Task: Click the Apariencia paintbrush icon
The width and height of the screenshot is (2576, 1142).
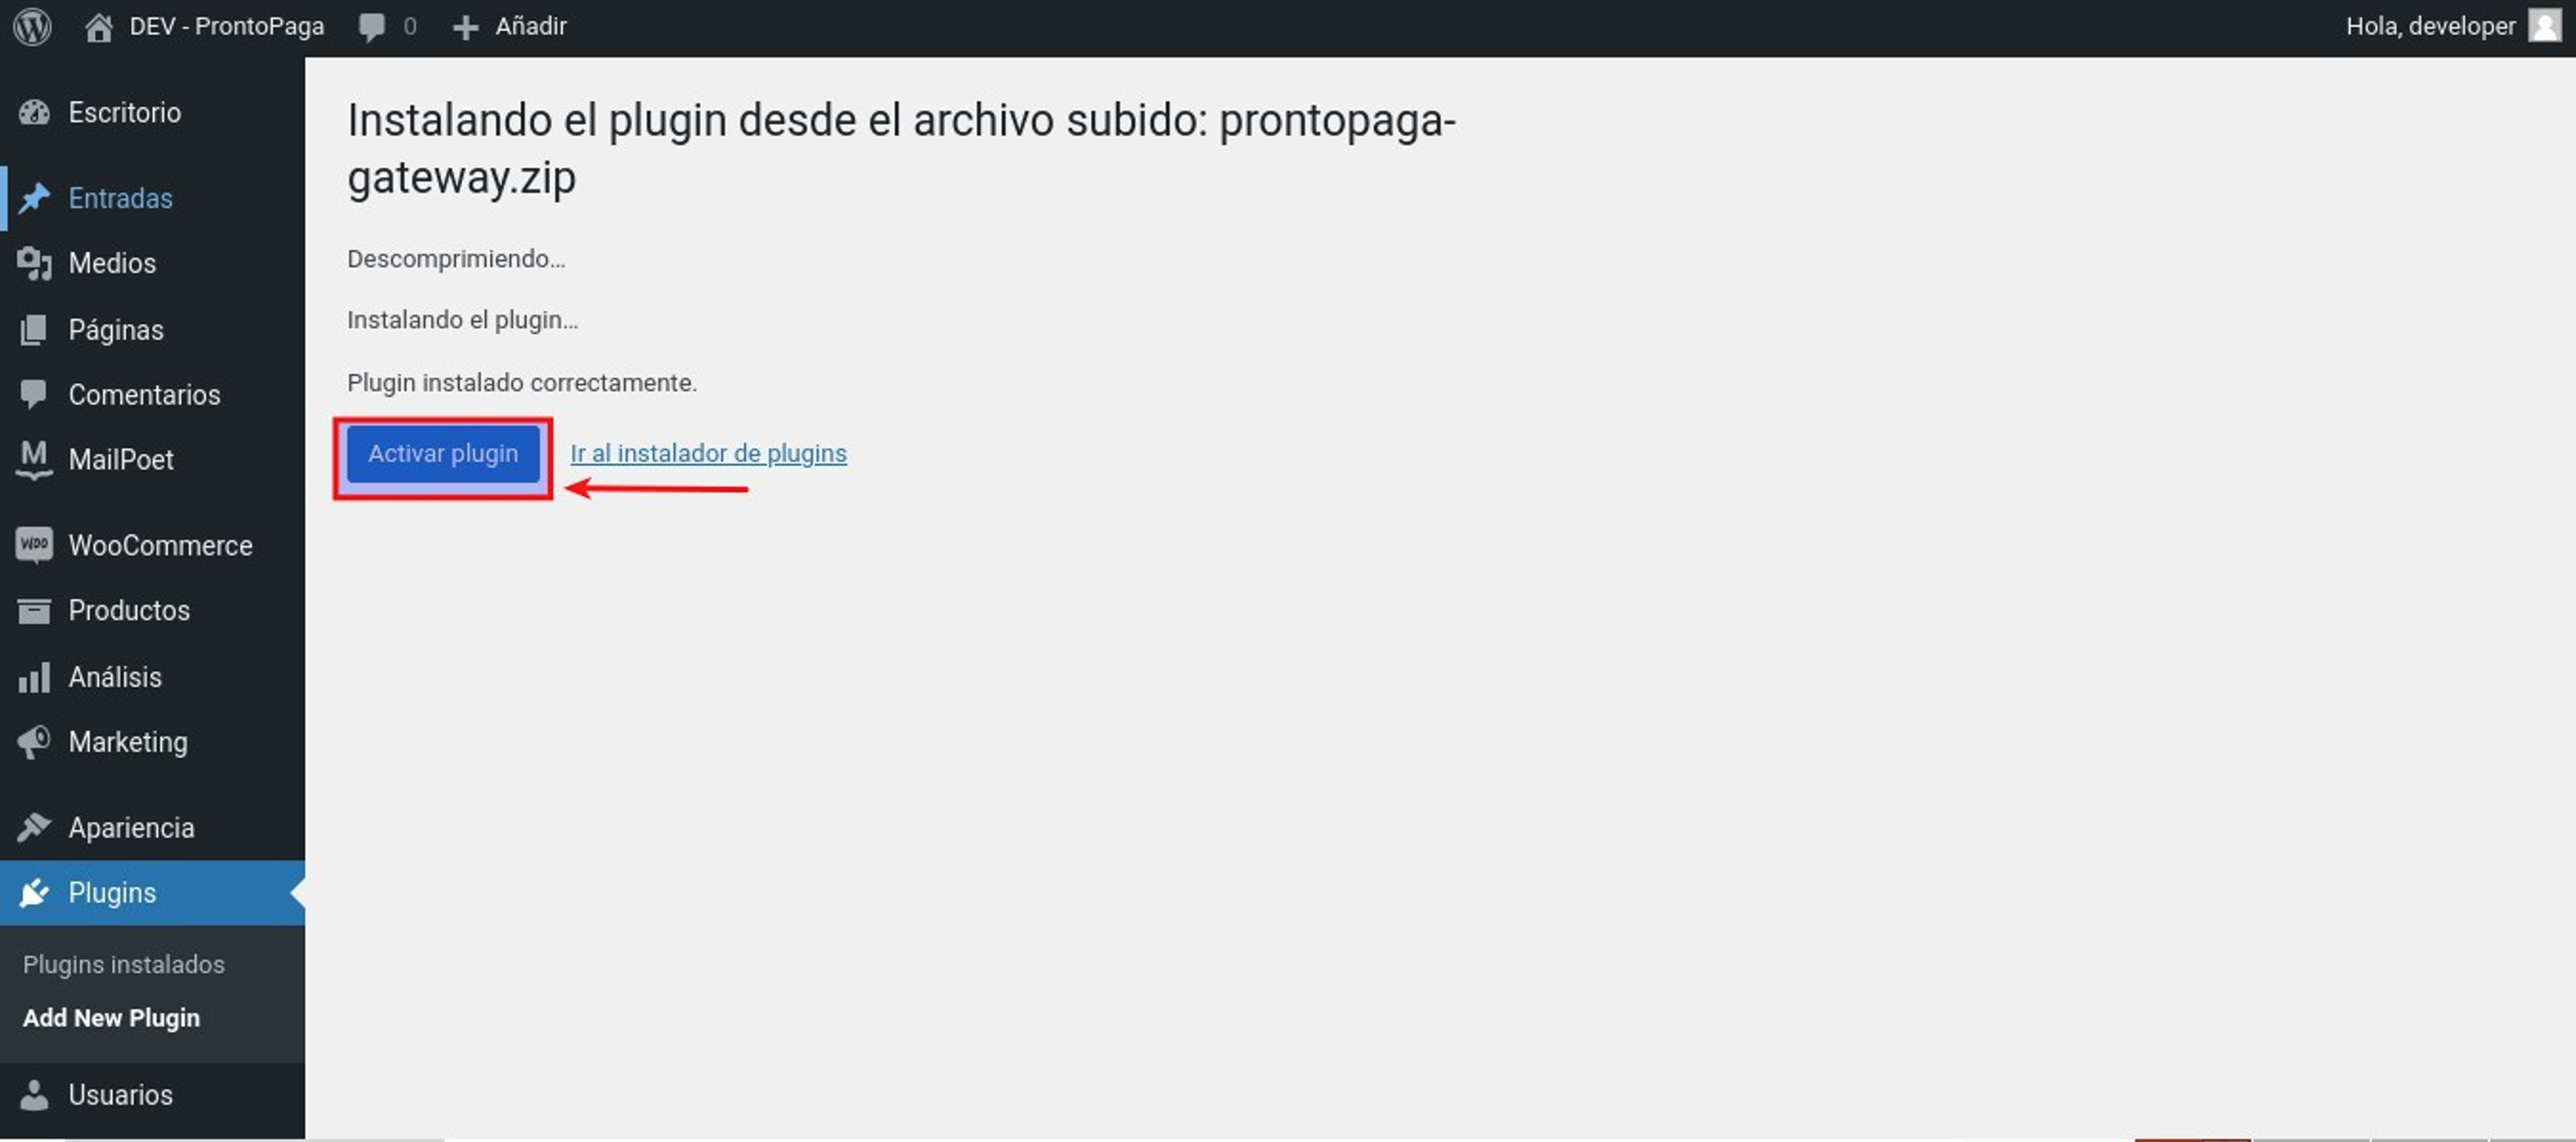Action: pos(34,828)
